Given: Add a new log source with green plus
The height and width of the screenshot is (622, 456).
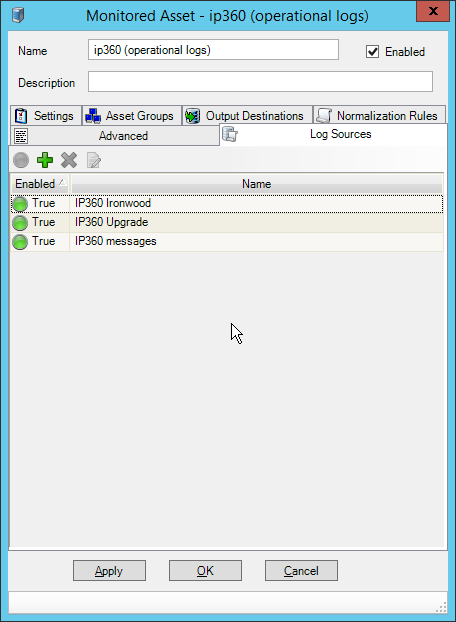Looking at the screenshot, I should coord(45,160).
